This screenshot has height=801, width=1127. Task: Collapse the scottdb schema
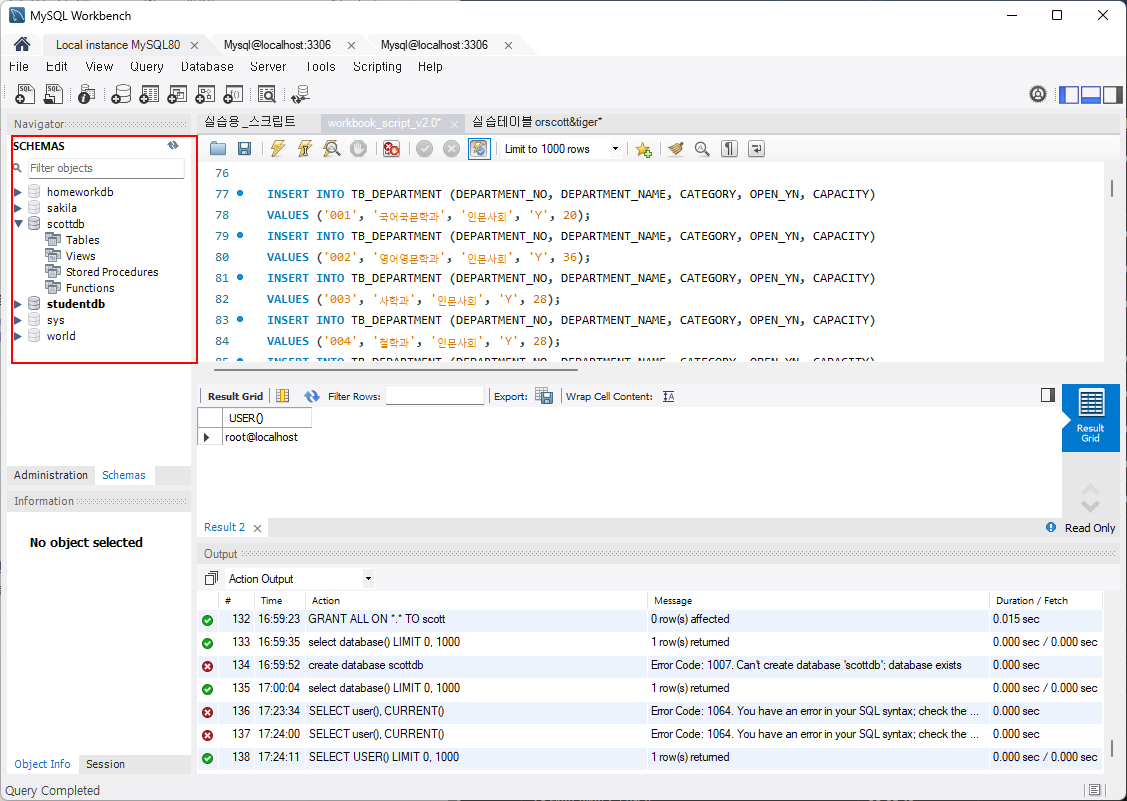[18, 224]
